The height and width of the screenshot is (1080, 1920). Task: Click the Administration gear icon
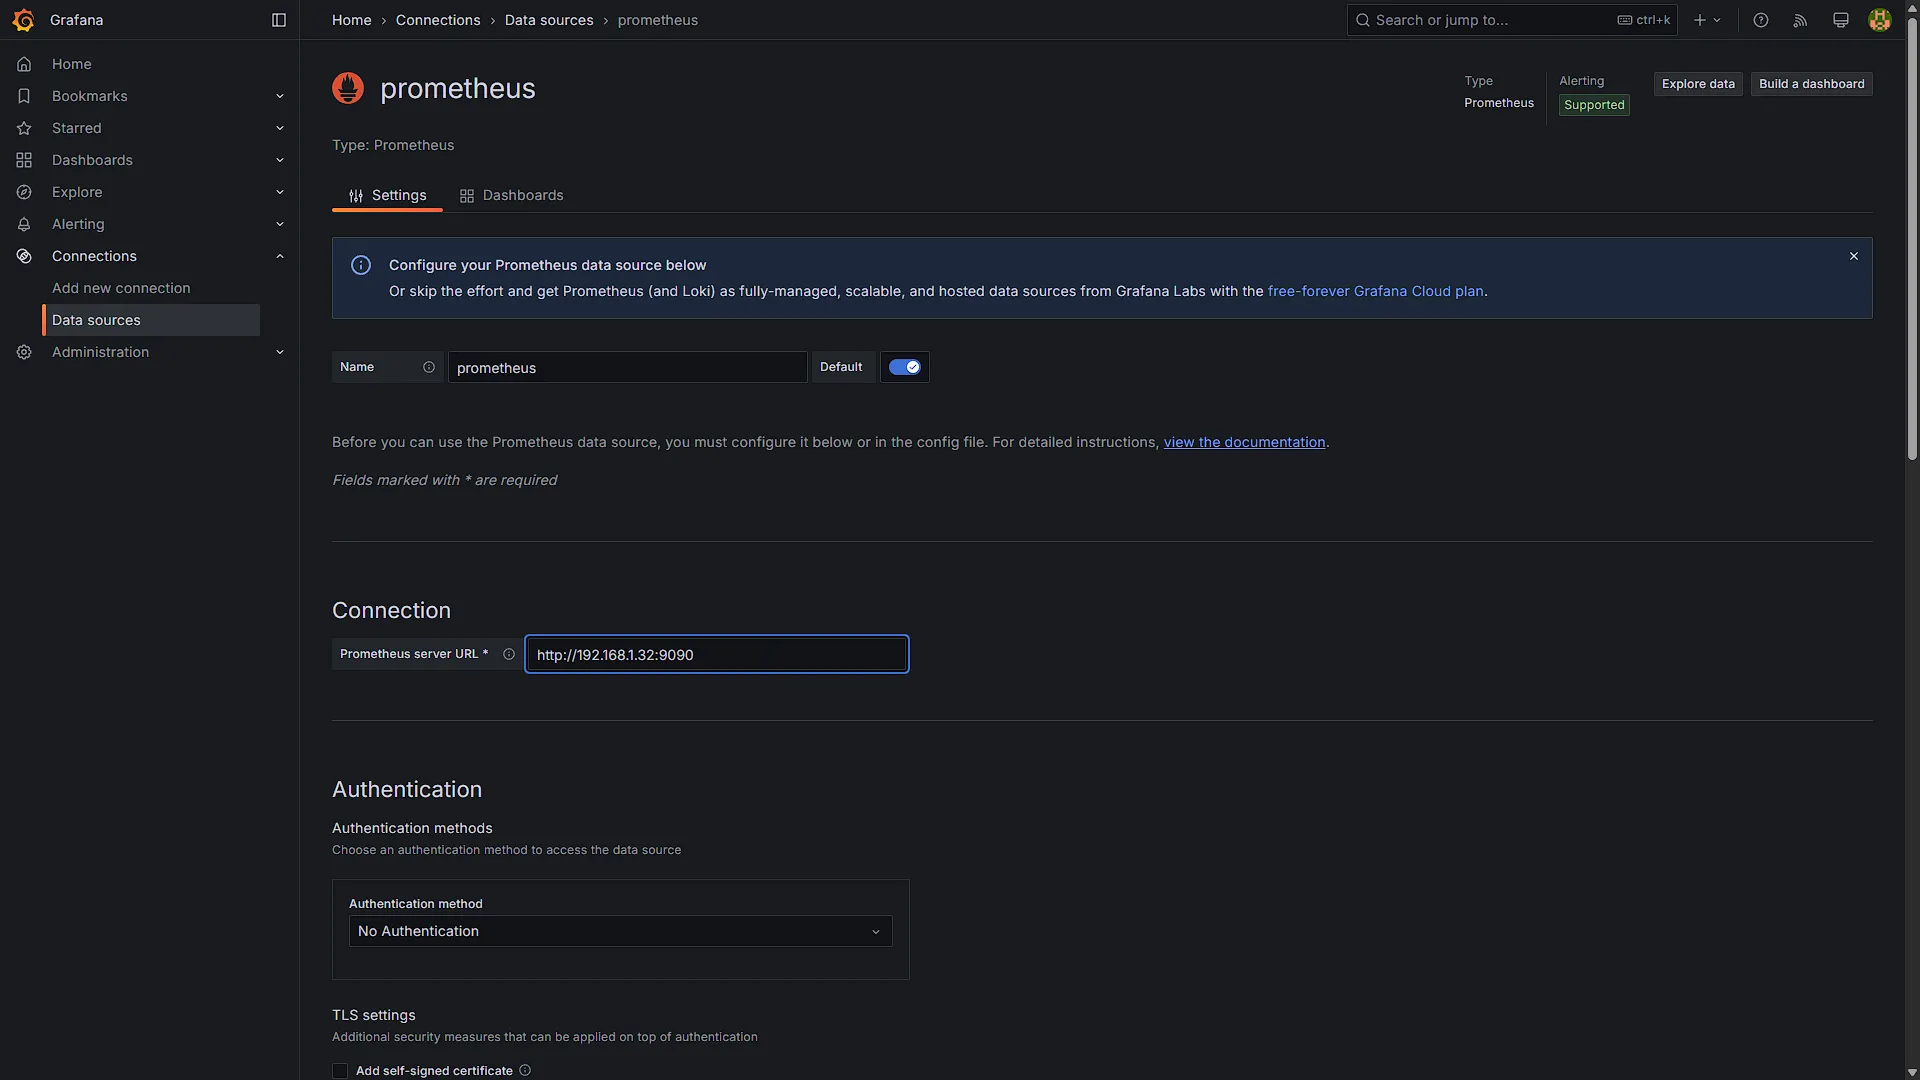click(24, 352)
